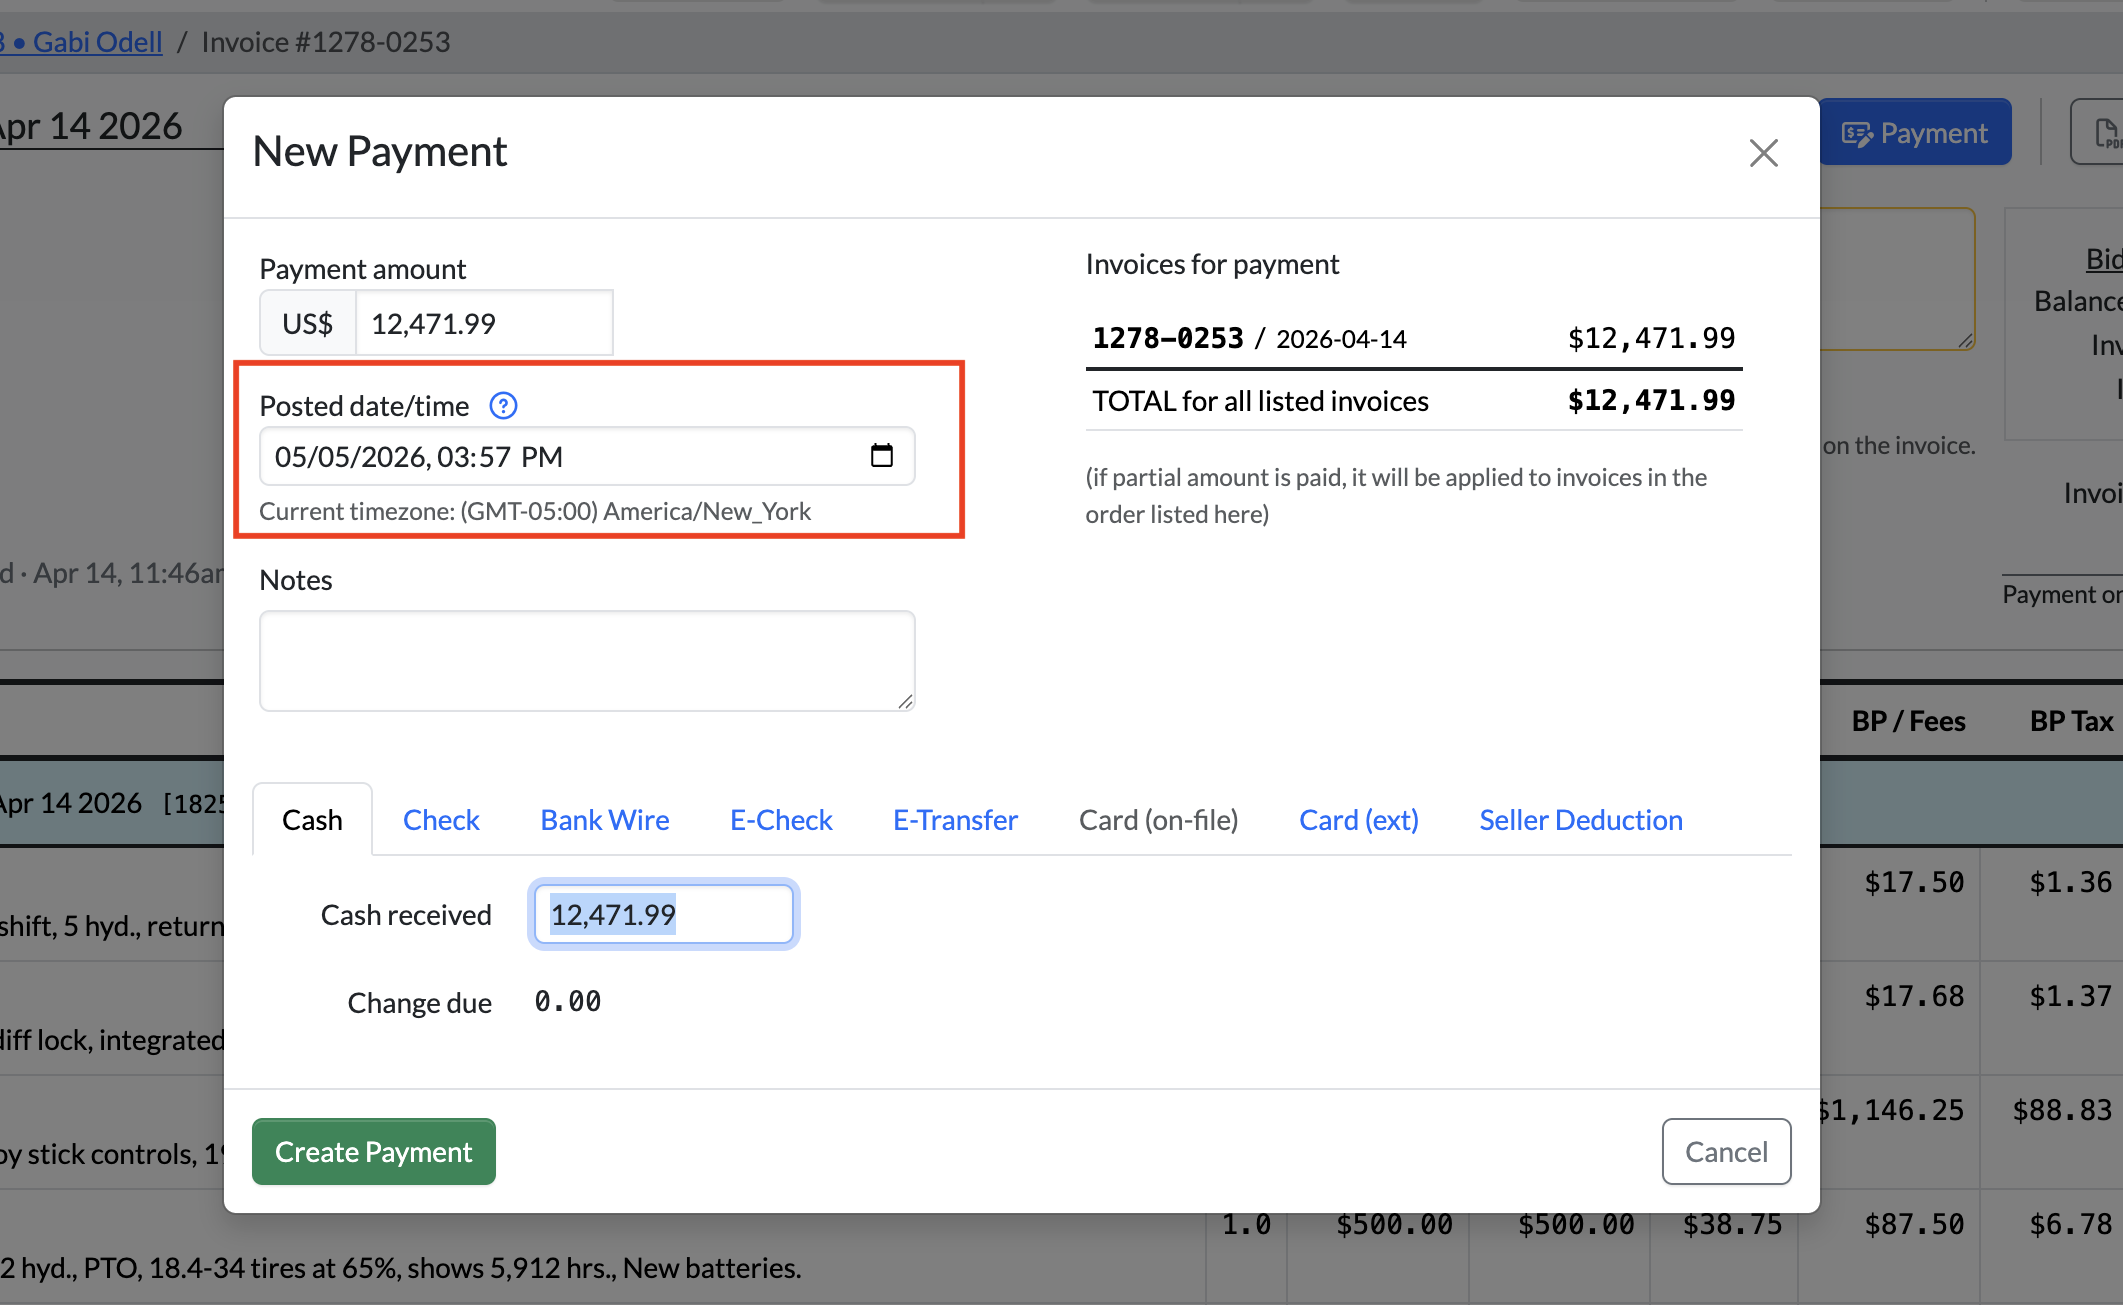Viewport: 2123px width, 1305px height.
Task: Click the Posted date/time field
Action: pos(587,456)
